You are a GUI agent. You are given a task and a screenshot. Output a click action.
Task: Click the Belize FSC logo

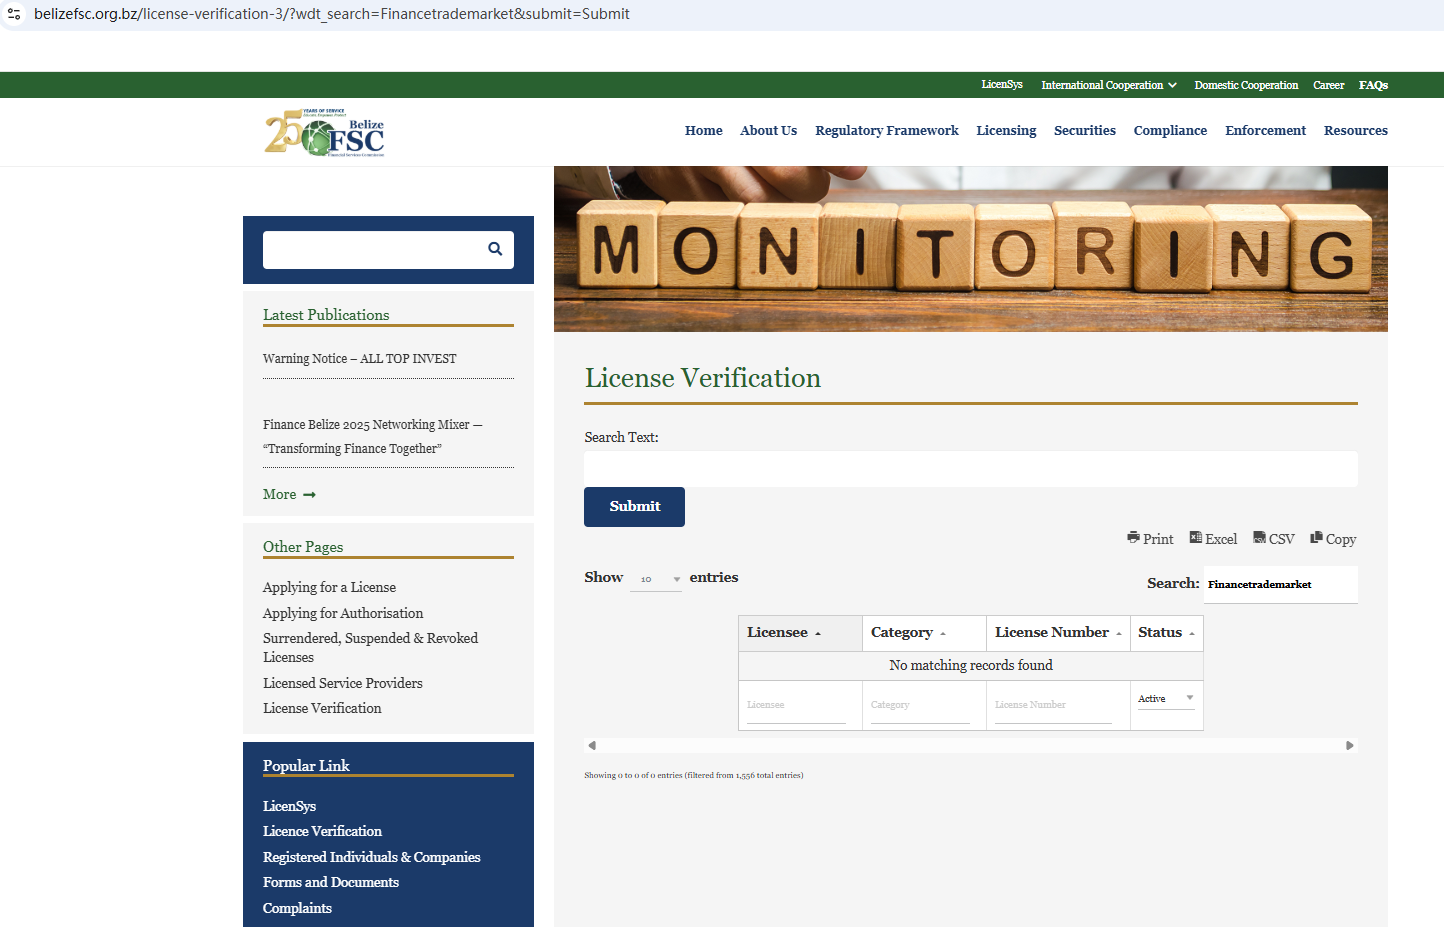(325, 133)
